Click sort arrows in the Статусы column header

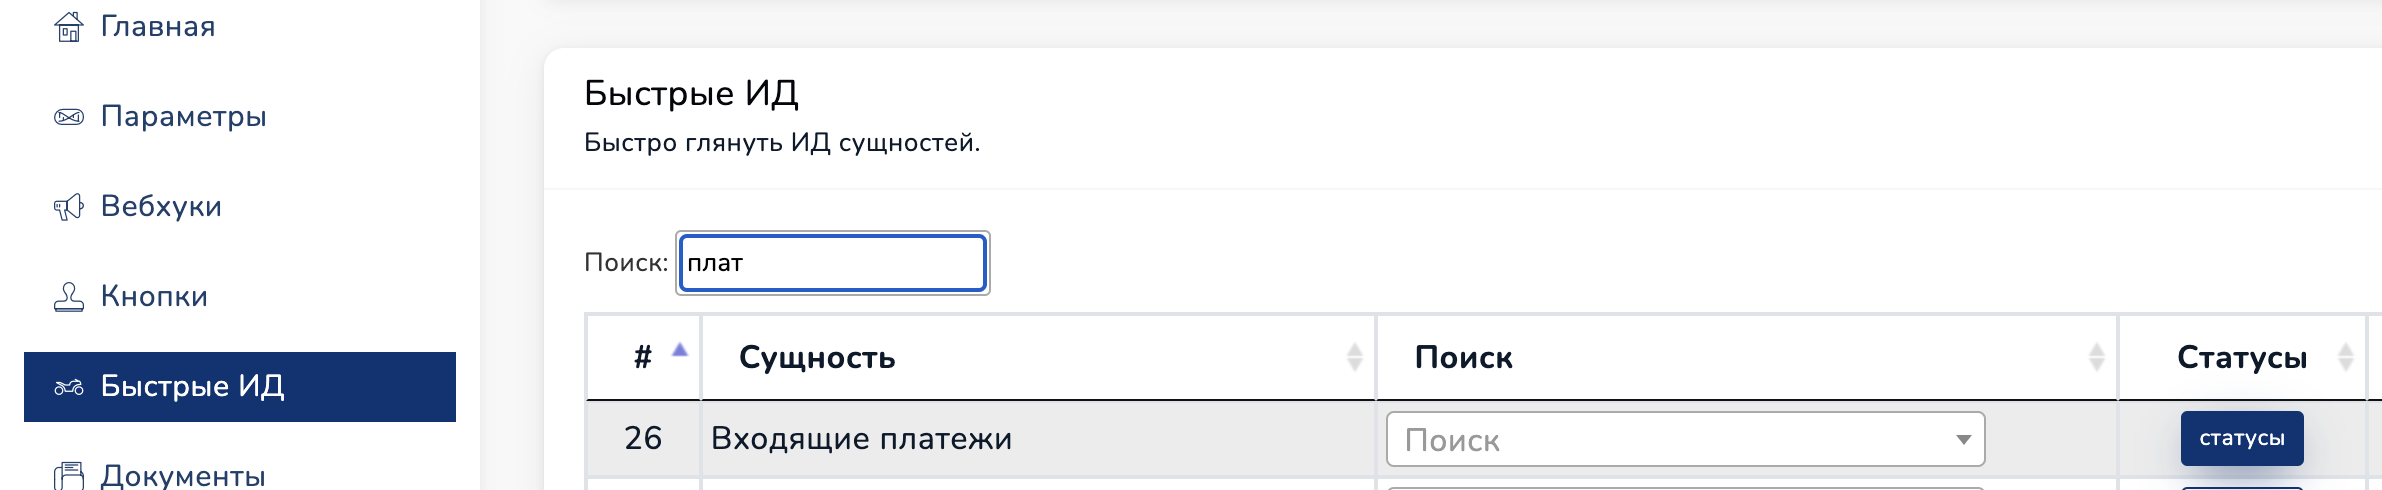(2345, 357)
